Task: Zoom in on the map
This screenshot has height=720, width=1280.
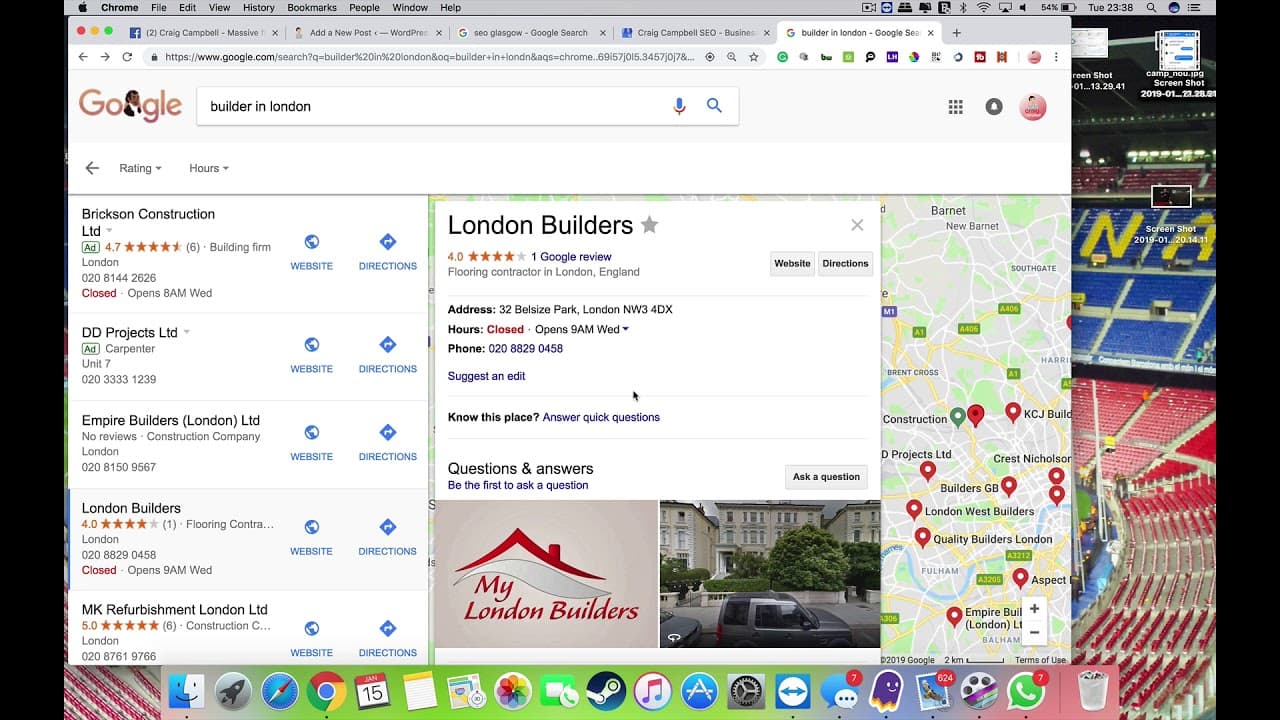Action: click(1034, 609)
